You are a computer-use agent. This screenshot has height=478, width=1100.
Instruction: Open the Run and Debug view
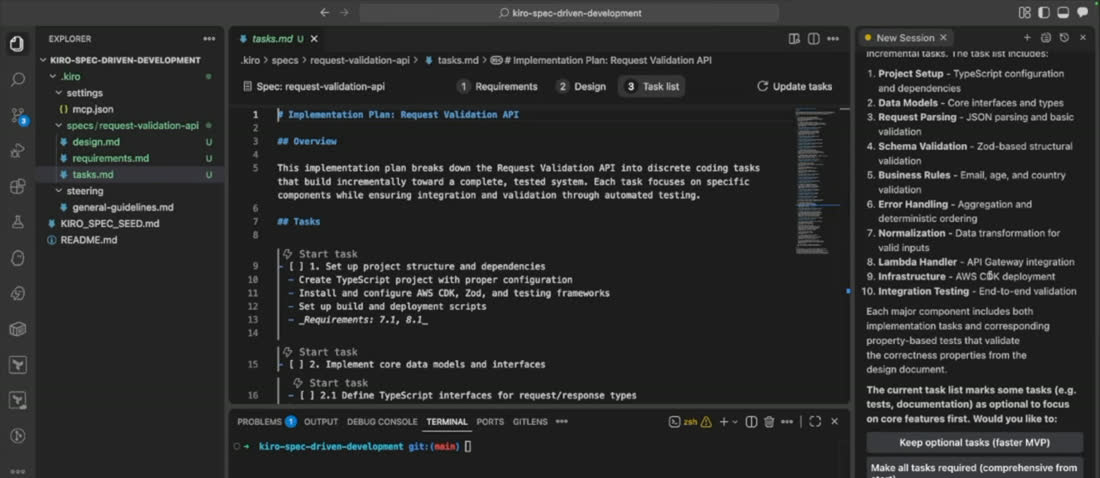[18, 151]
